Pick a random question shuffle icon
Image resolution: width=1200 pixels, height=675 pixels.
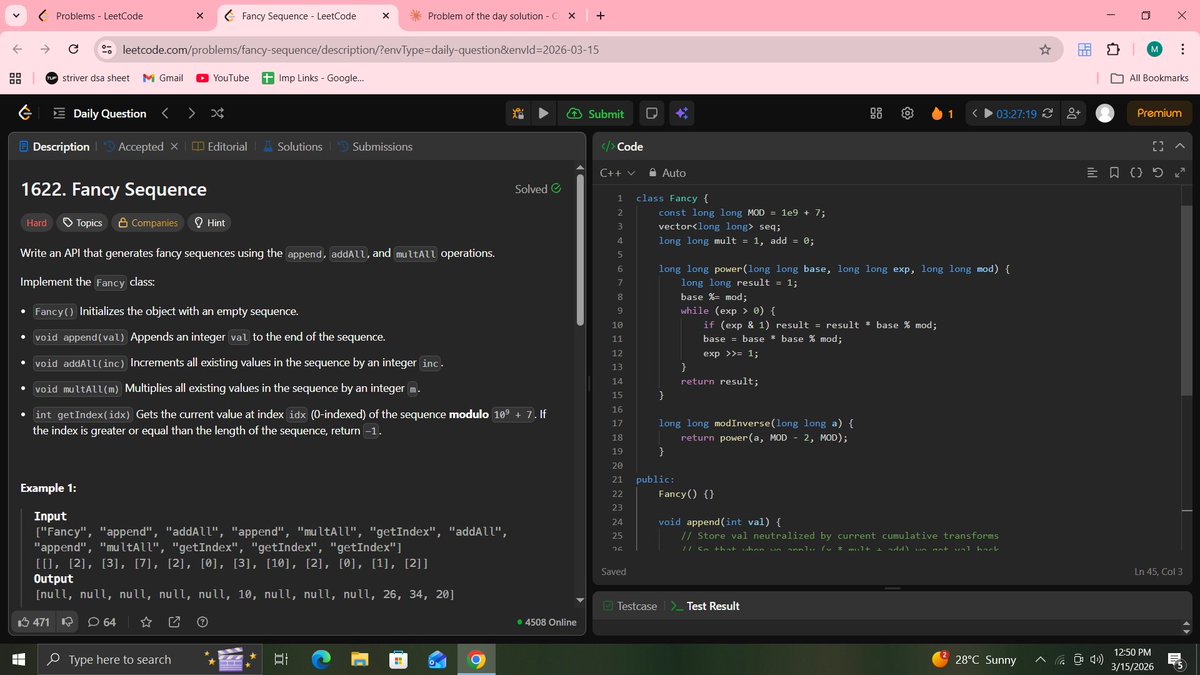[218, 113]
